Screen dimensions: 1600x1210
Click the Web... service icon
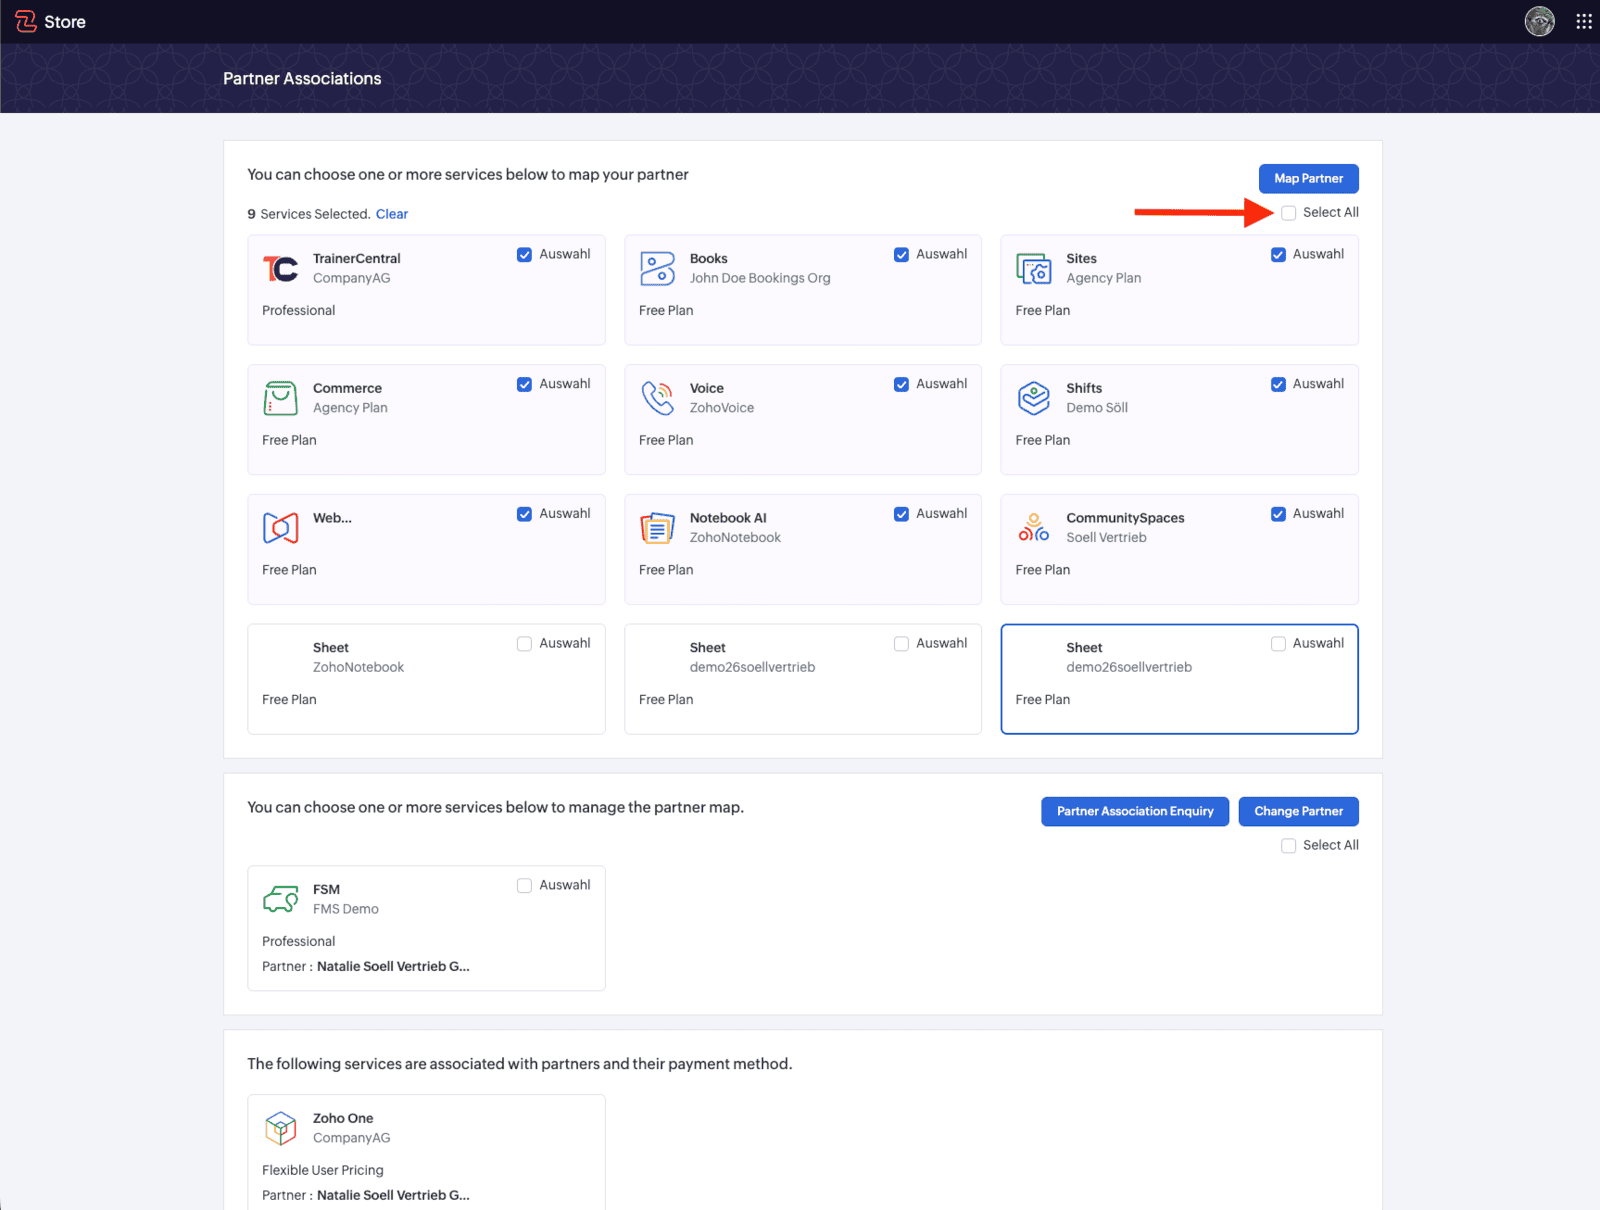(x=281, y=528)
